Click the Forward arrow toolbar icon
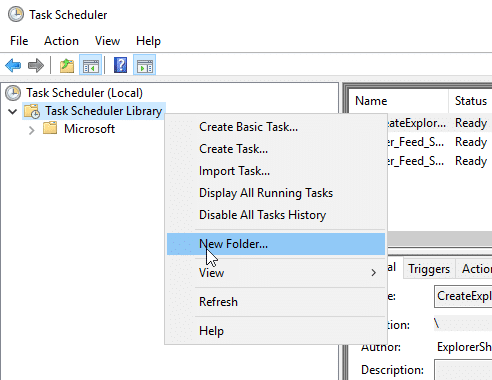492x380 pixels. point(36,65)
